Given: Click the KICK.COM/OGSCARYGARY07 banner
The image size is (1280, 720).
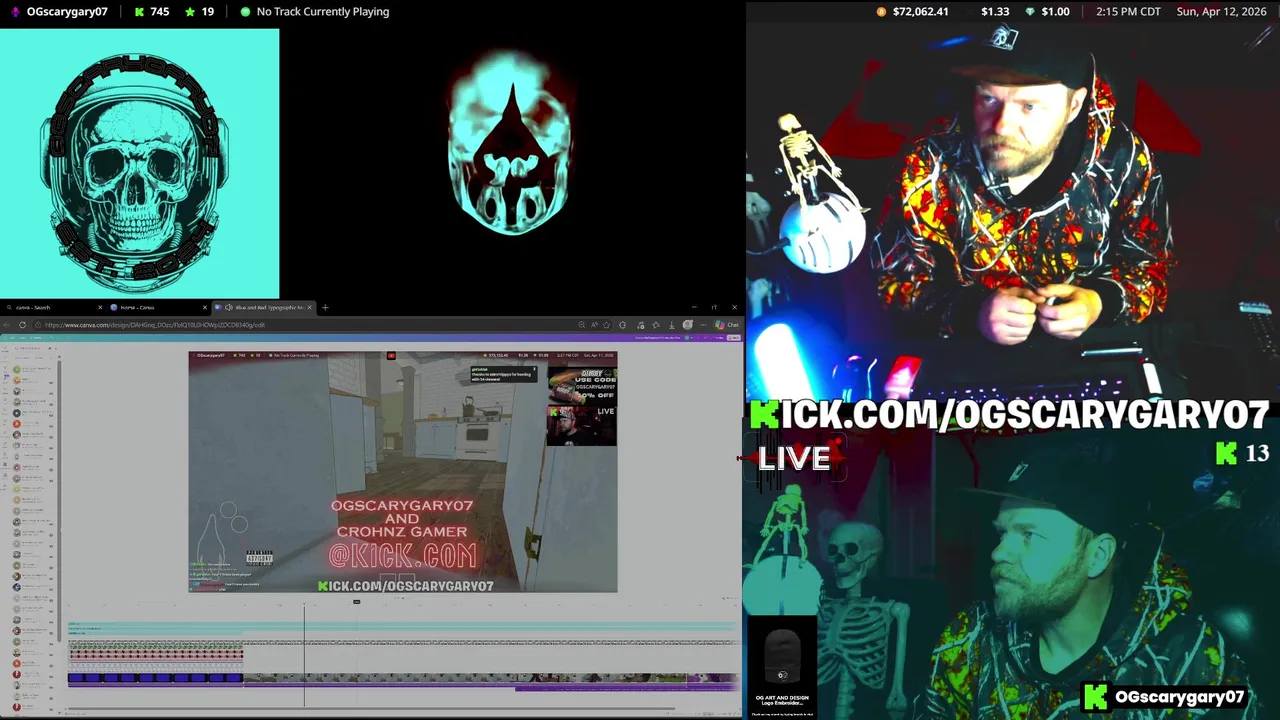Looking at the screenshot, I should pos(1010,415).
